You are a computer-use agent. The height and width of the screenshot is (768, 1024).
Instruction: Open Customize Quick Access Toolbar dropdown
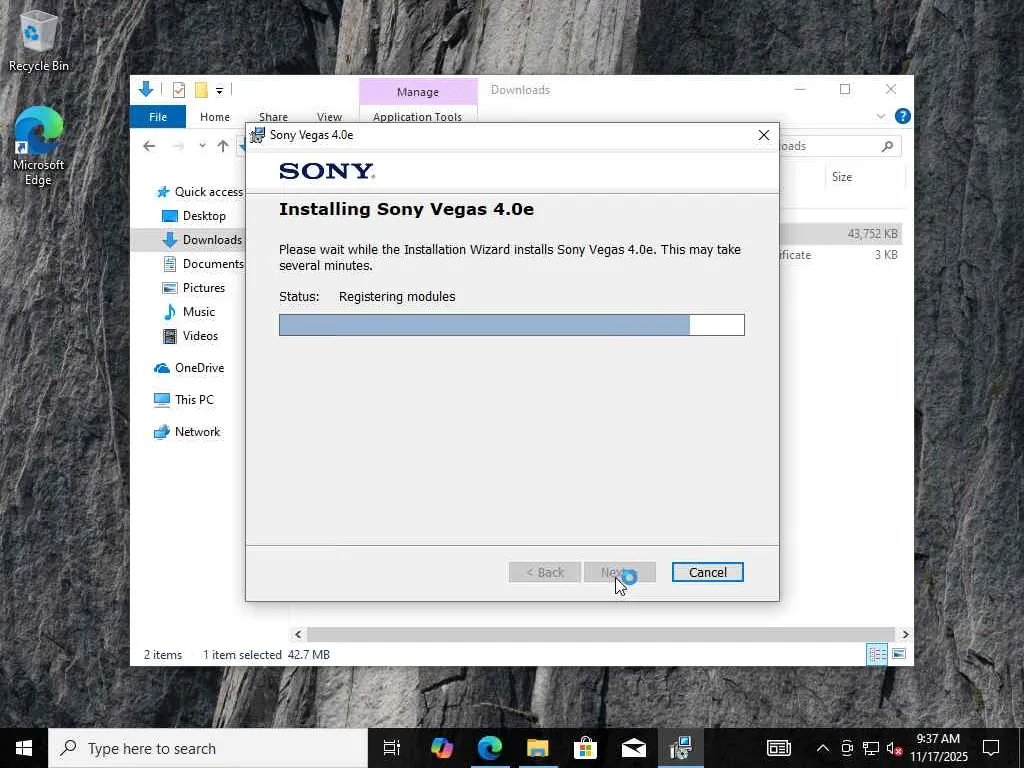pyautogui.click(x=219, y=91)
